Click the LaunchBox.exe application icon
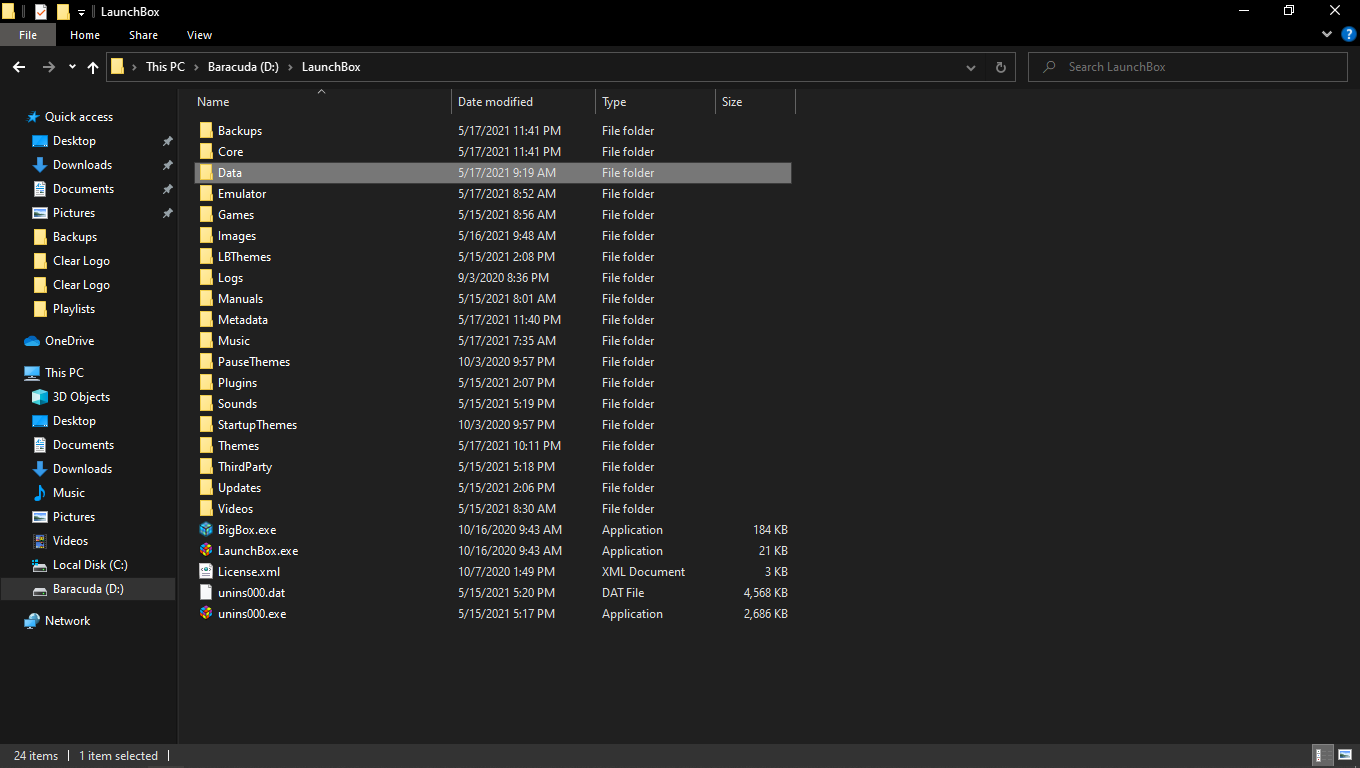This screenshot has height=768, width=1360. 206,551
